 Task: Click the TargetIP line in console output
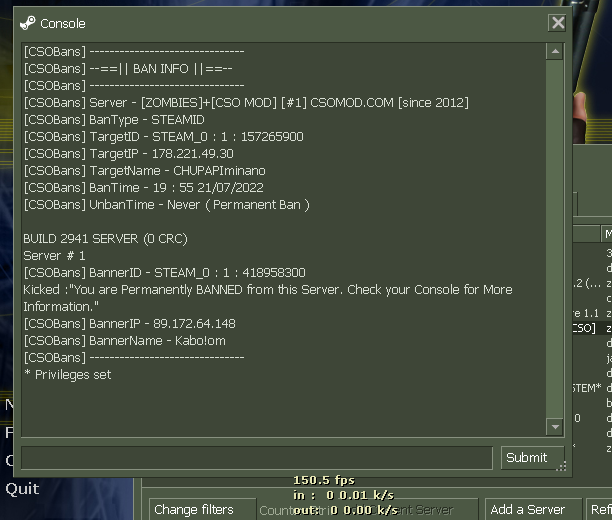pos(128,153)
